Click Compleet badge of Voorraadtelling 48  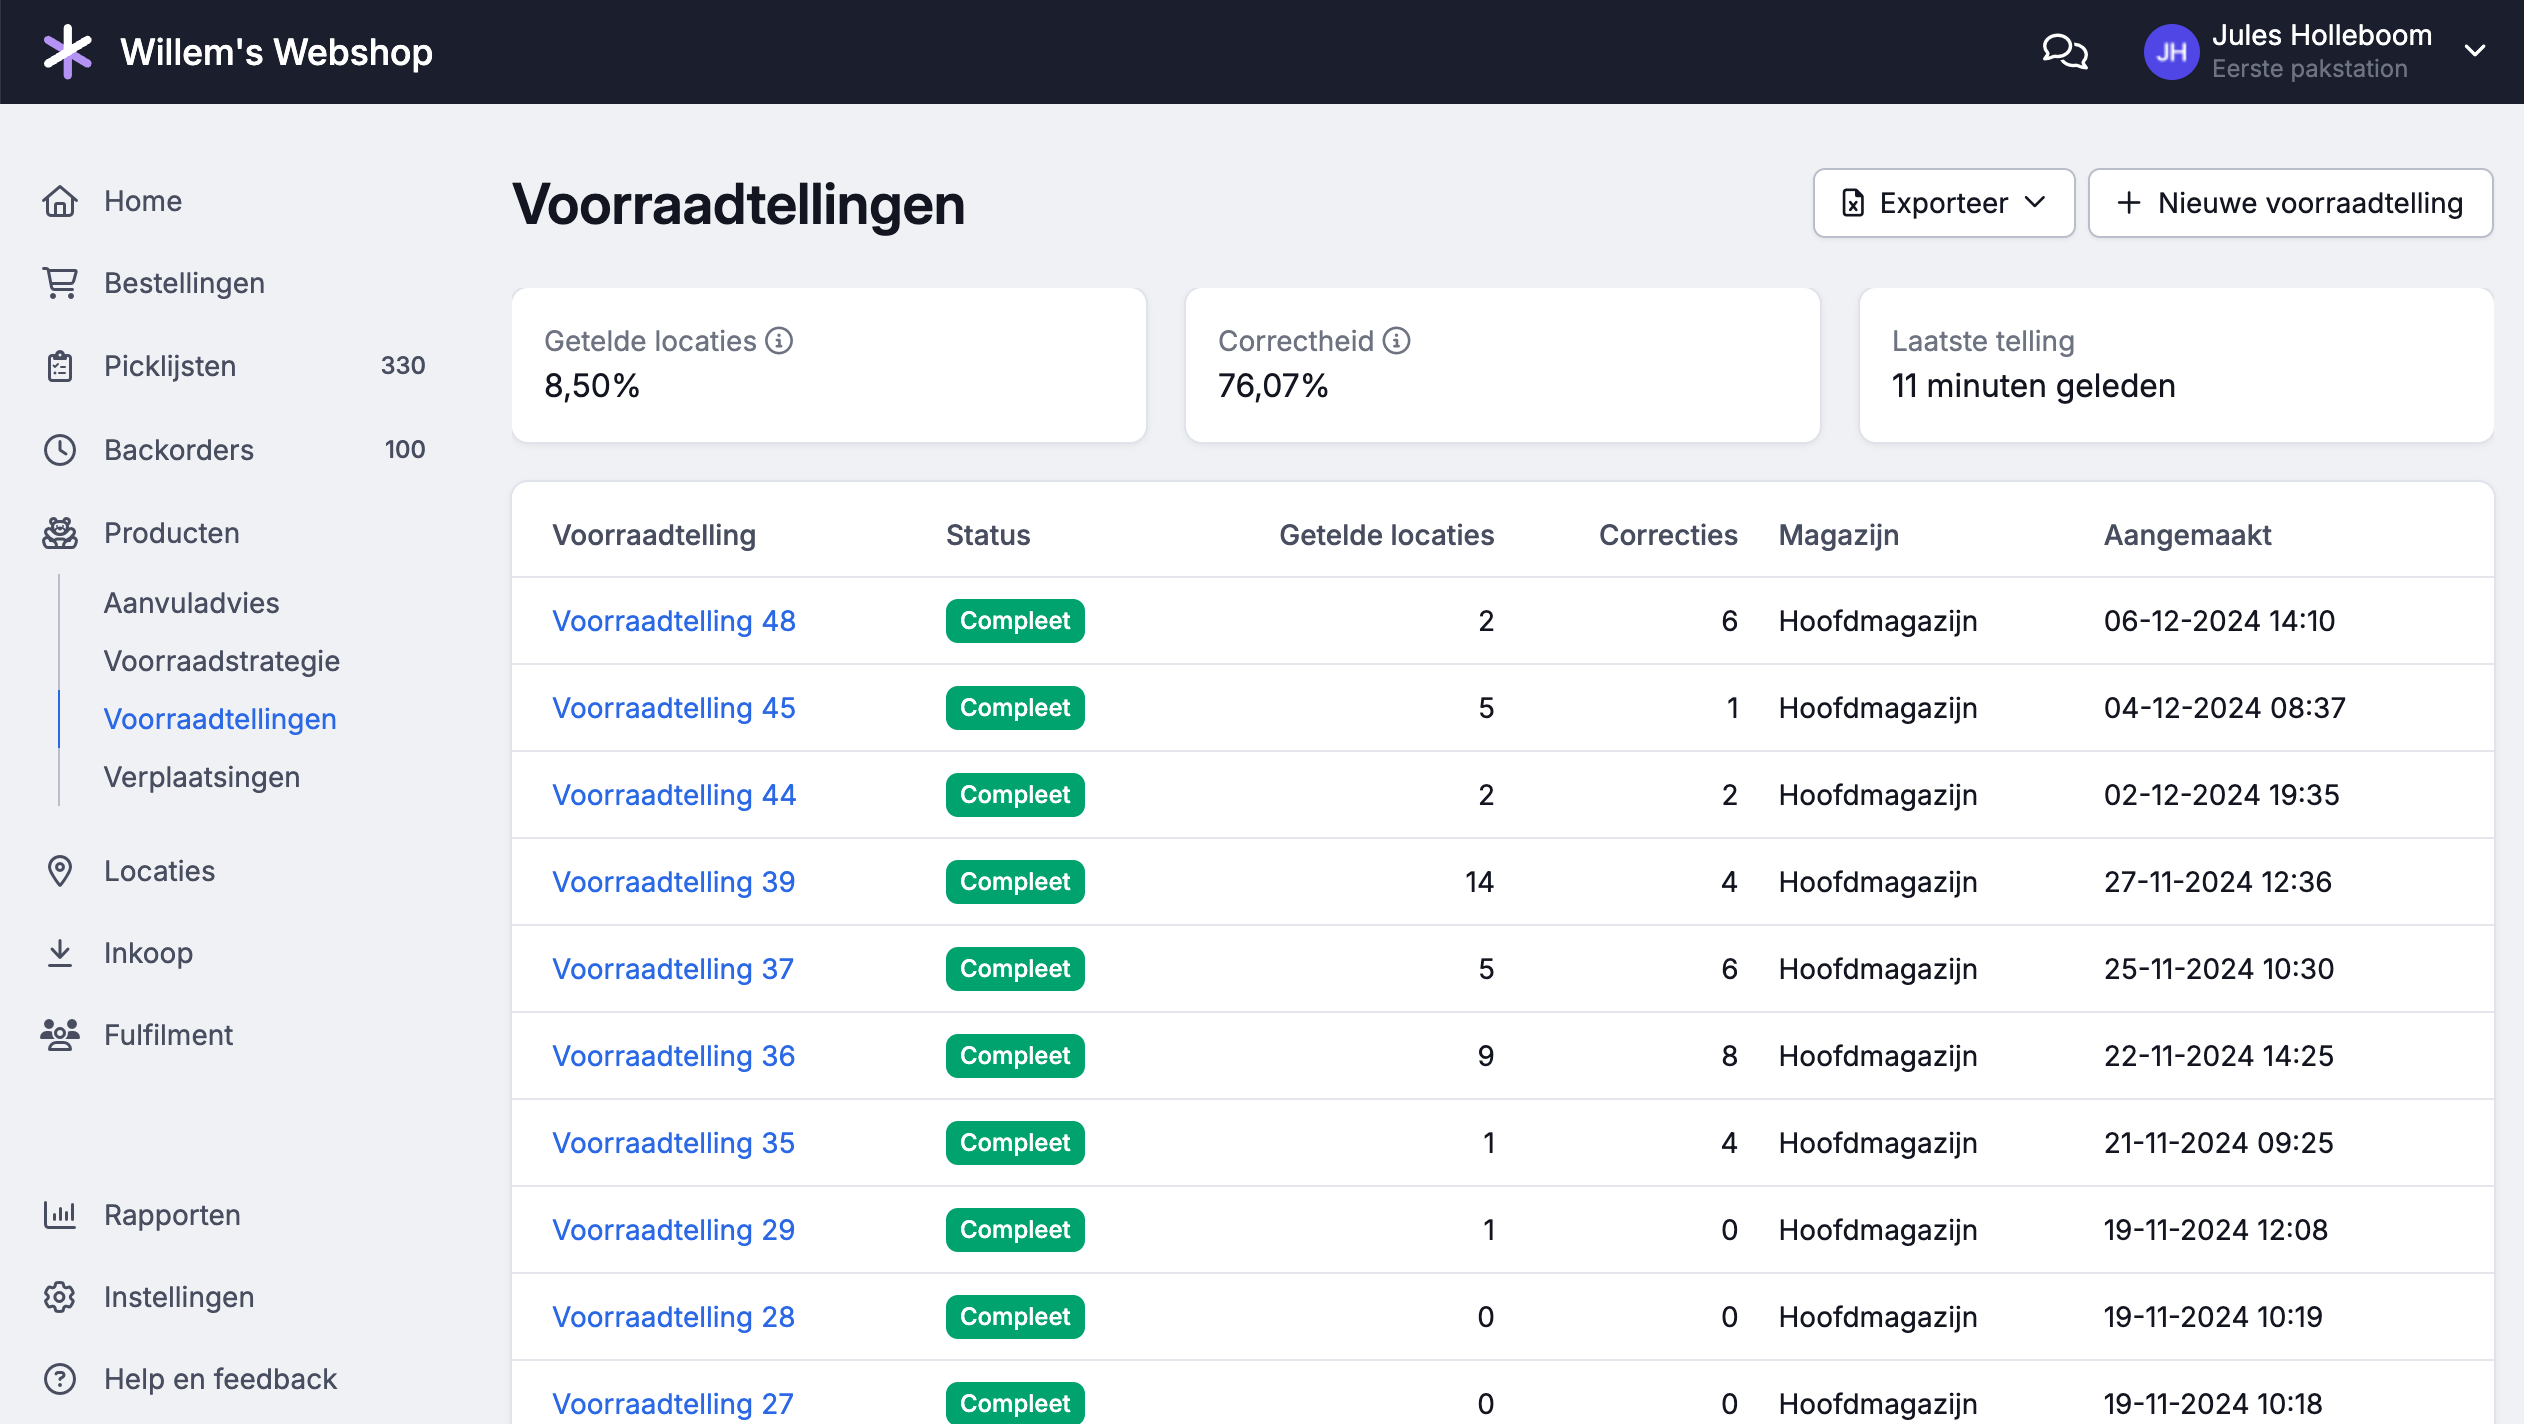1015,621
